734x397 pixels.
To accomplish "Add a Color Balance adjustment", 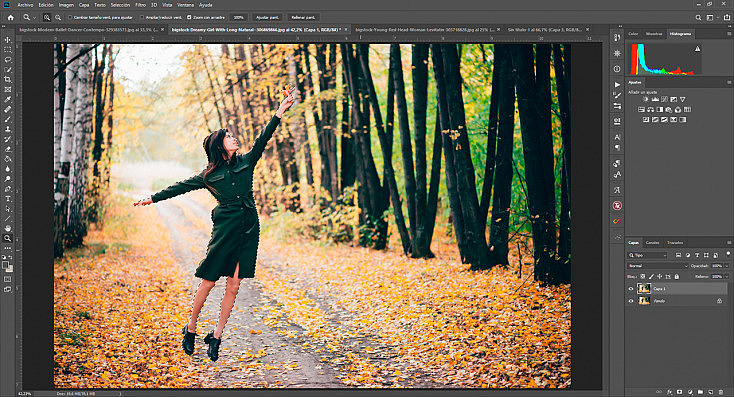I will [x=651, y=110].
